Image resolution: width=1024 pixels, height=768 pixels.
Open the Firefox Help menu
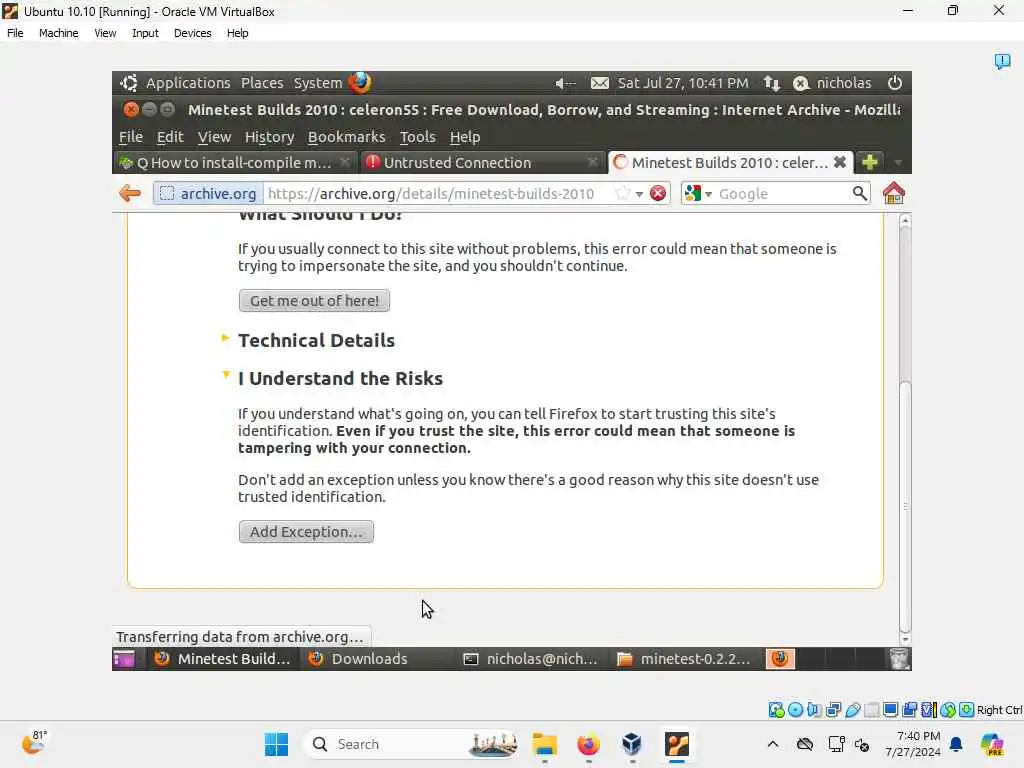coord(465,137)
